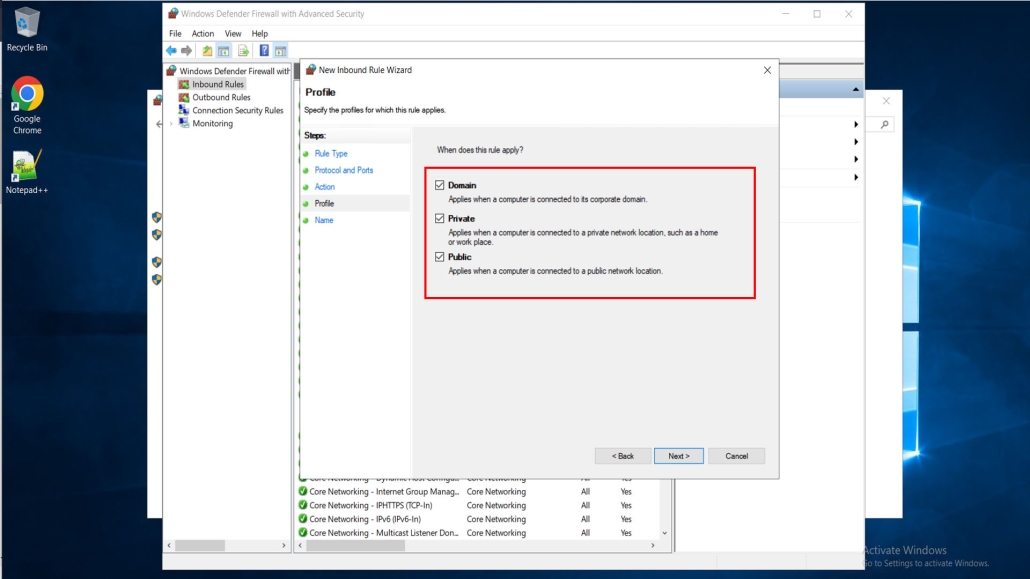
Task: Go to Rule Type wizard step
Action: tap(331, 154)
